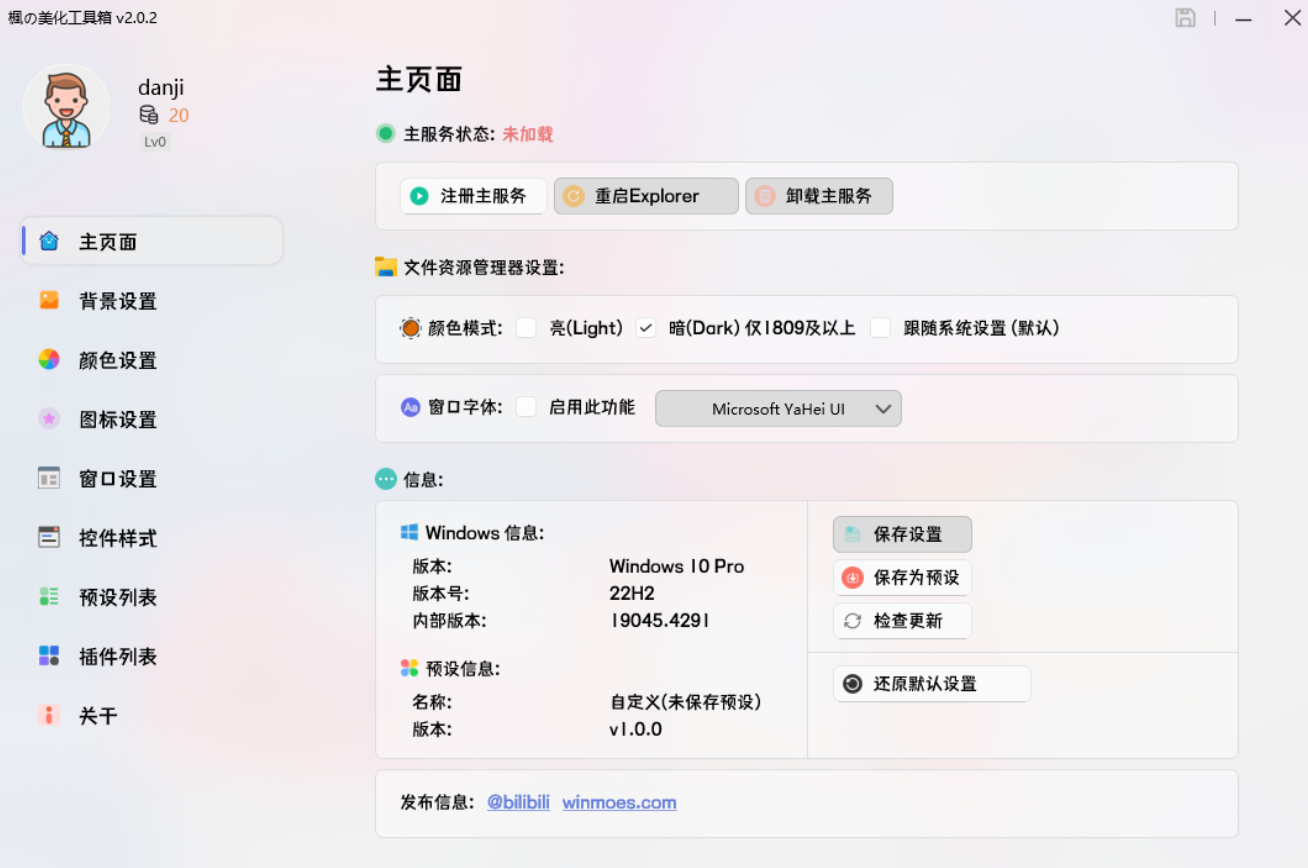Click the 图标设置 star icon
Image resolution: width=1308 pixels, height=868 pixels.
pyautogui.click(x=48, y=419)
